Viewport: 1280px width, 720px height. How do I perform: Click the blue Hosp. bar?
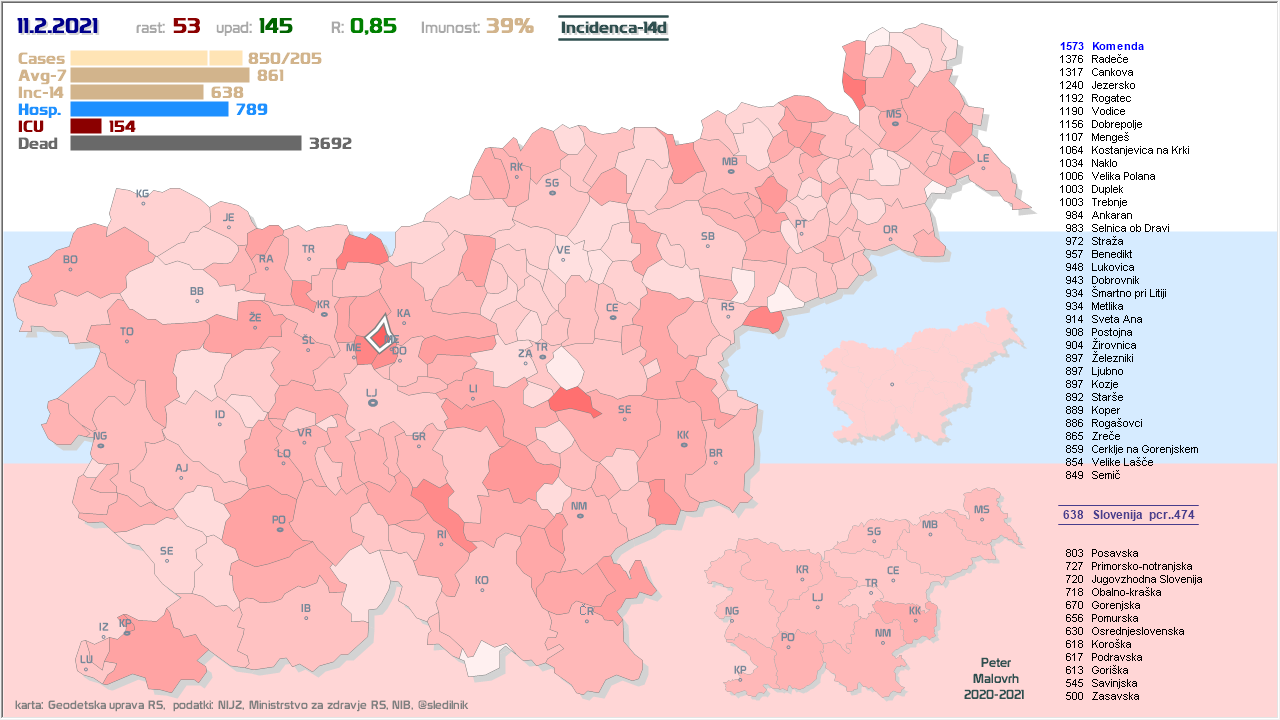[x=150, y=109]
